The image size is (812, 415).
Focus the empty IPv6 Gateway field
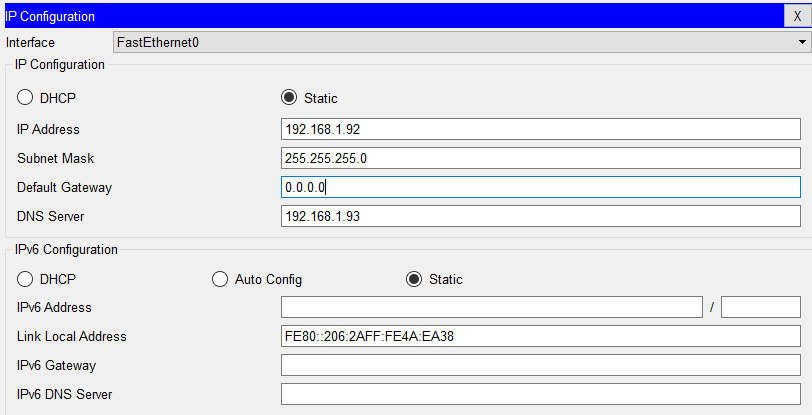coord(541,365)
